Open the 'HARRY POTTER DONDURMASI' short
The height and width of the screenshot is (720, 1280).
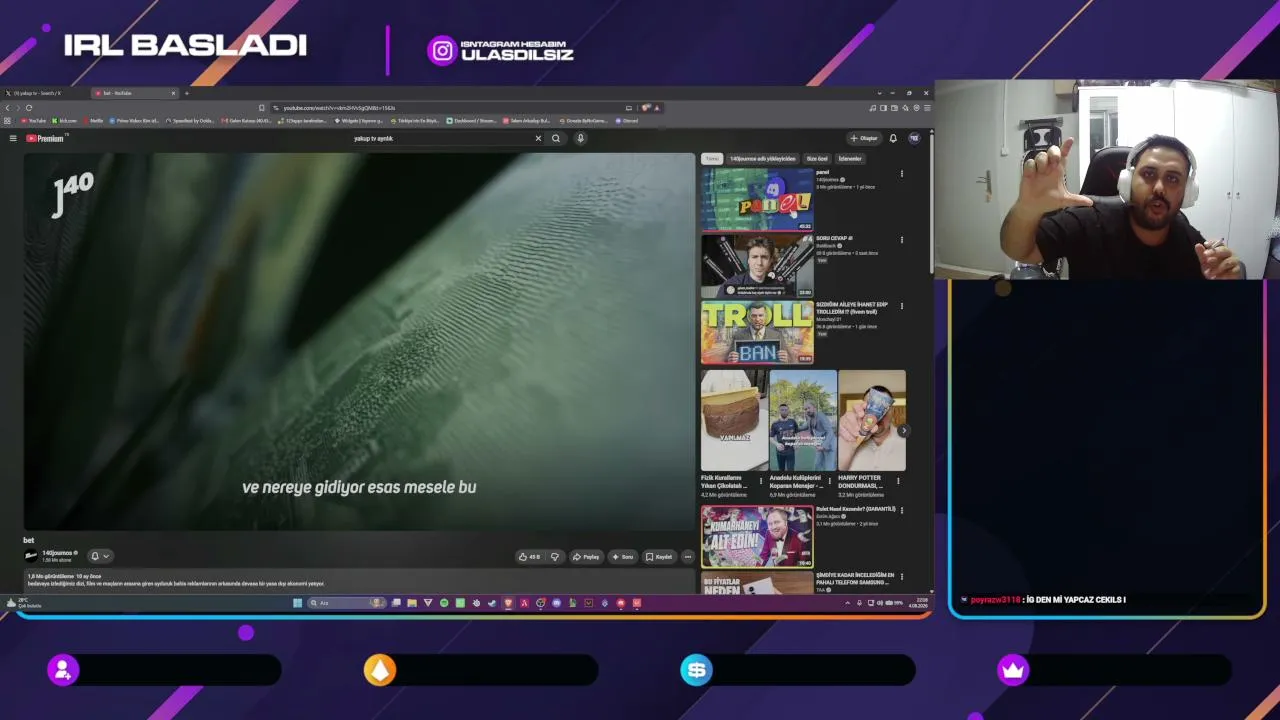[x=872, y=421]
